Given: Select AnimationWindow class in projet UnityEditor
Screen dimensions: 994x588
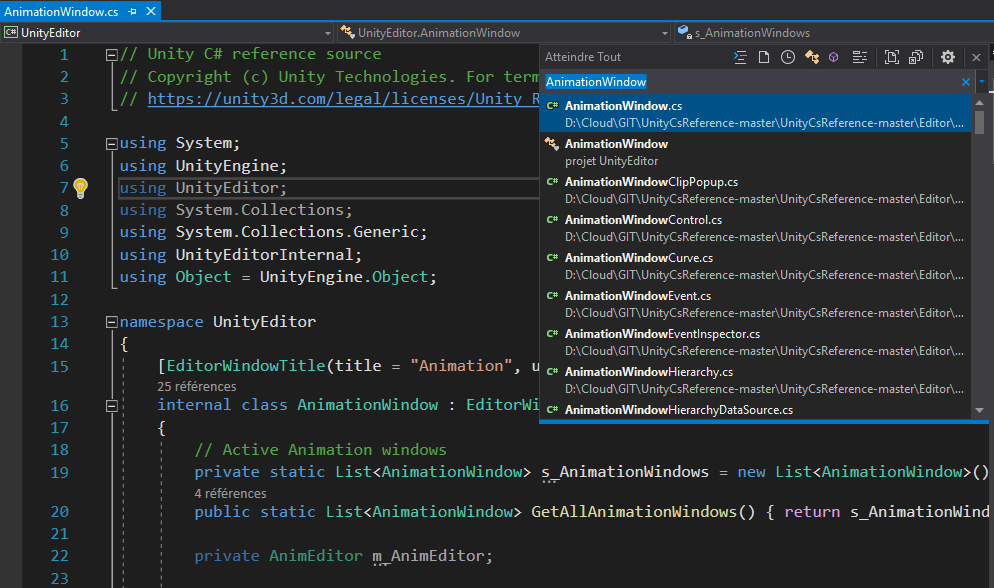Looking at the screenshot, I should 755,151.
